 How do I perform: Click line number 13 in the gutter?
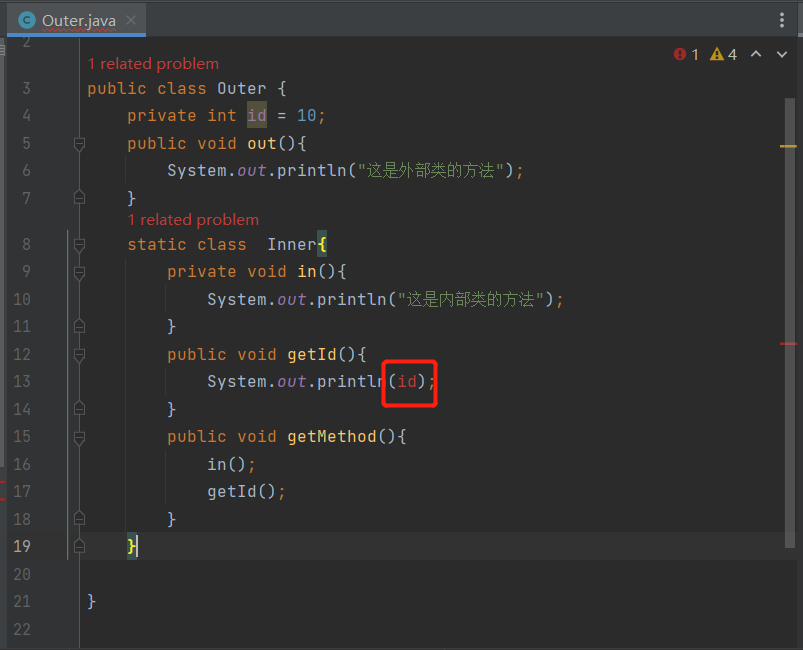[x=22, y=382]
